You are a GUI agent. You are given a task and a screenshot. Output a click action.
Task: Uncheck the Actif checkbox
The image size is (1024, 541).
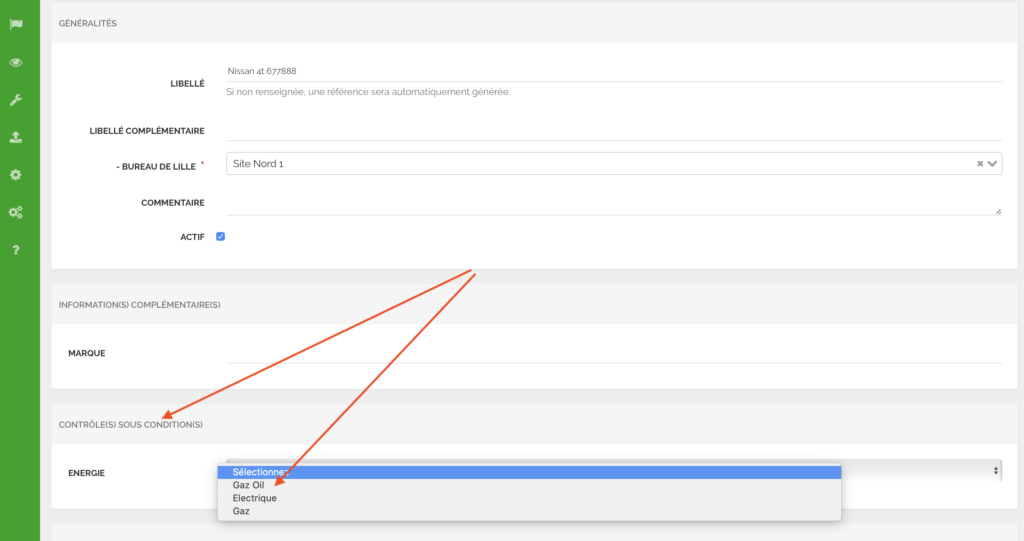tap(221, 237)
